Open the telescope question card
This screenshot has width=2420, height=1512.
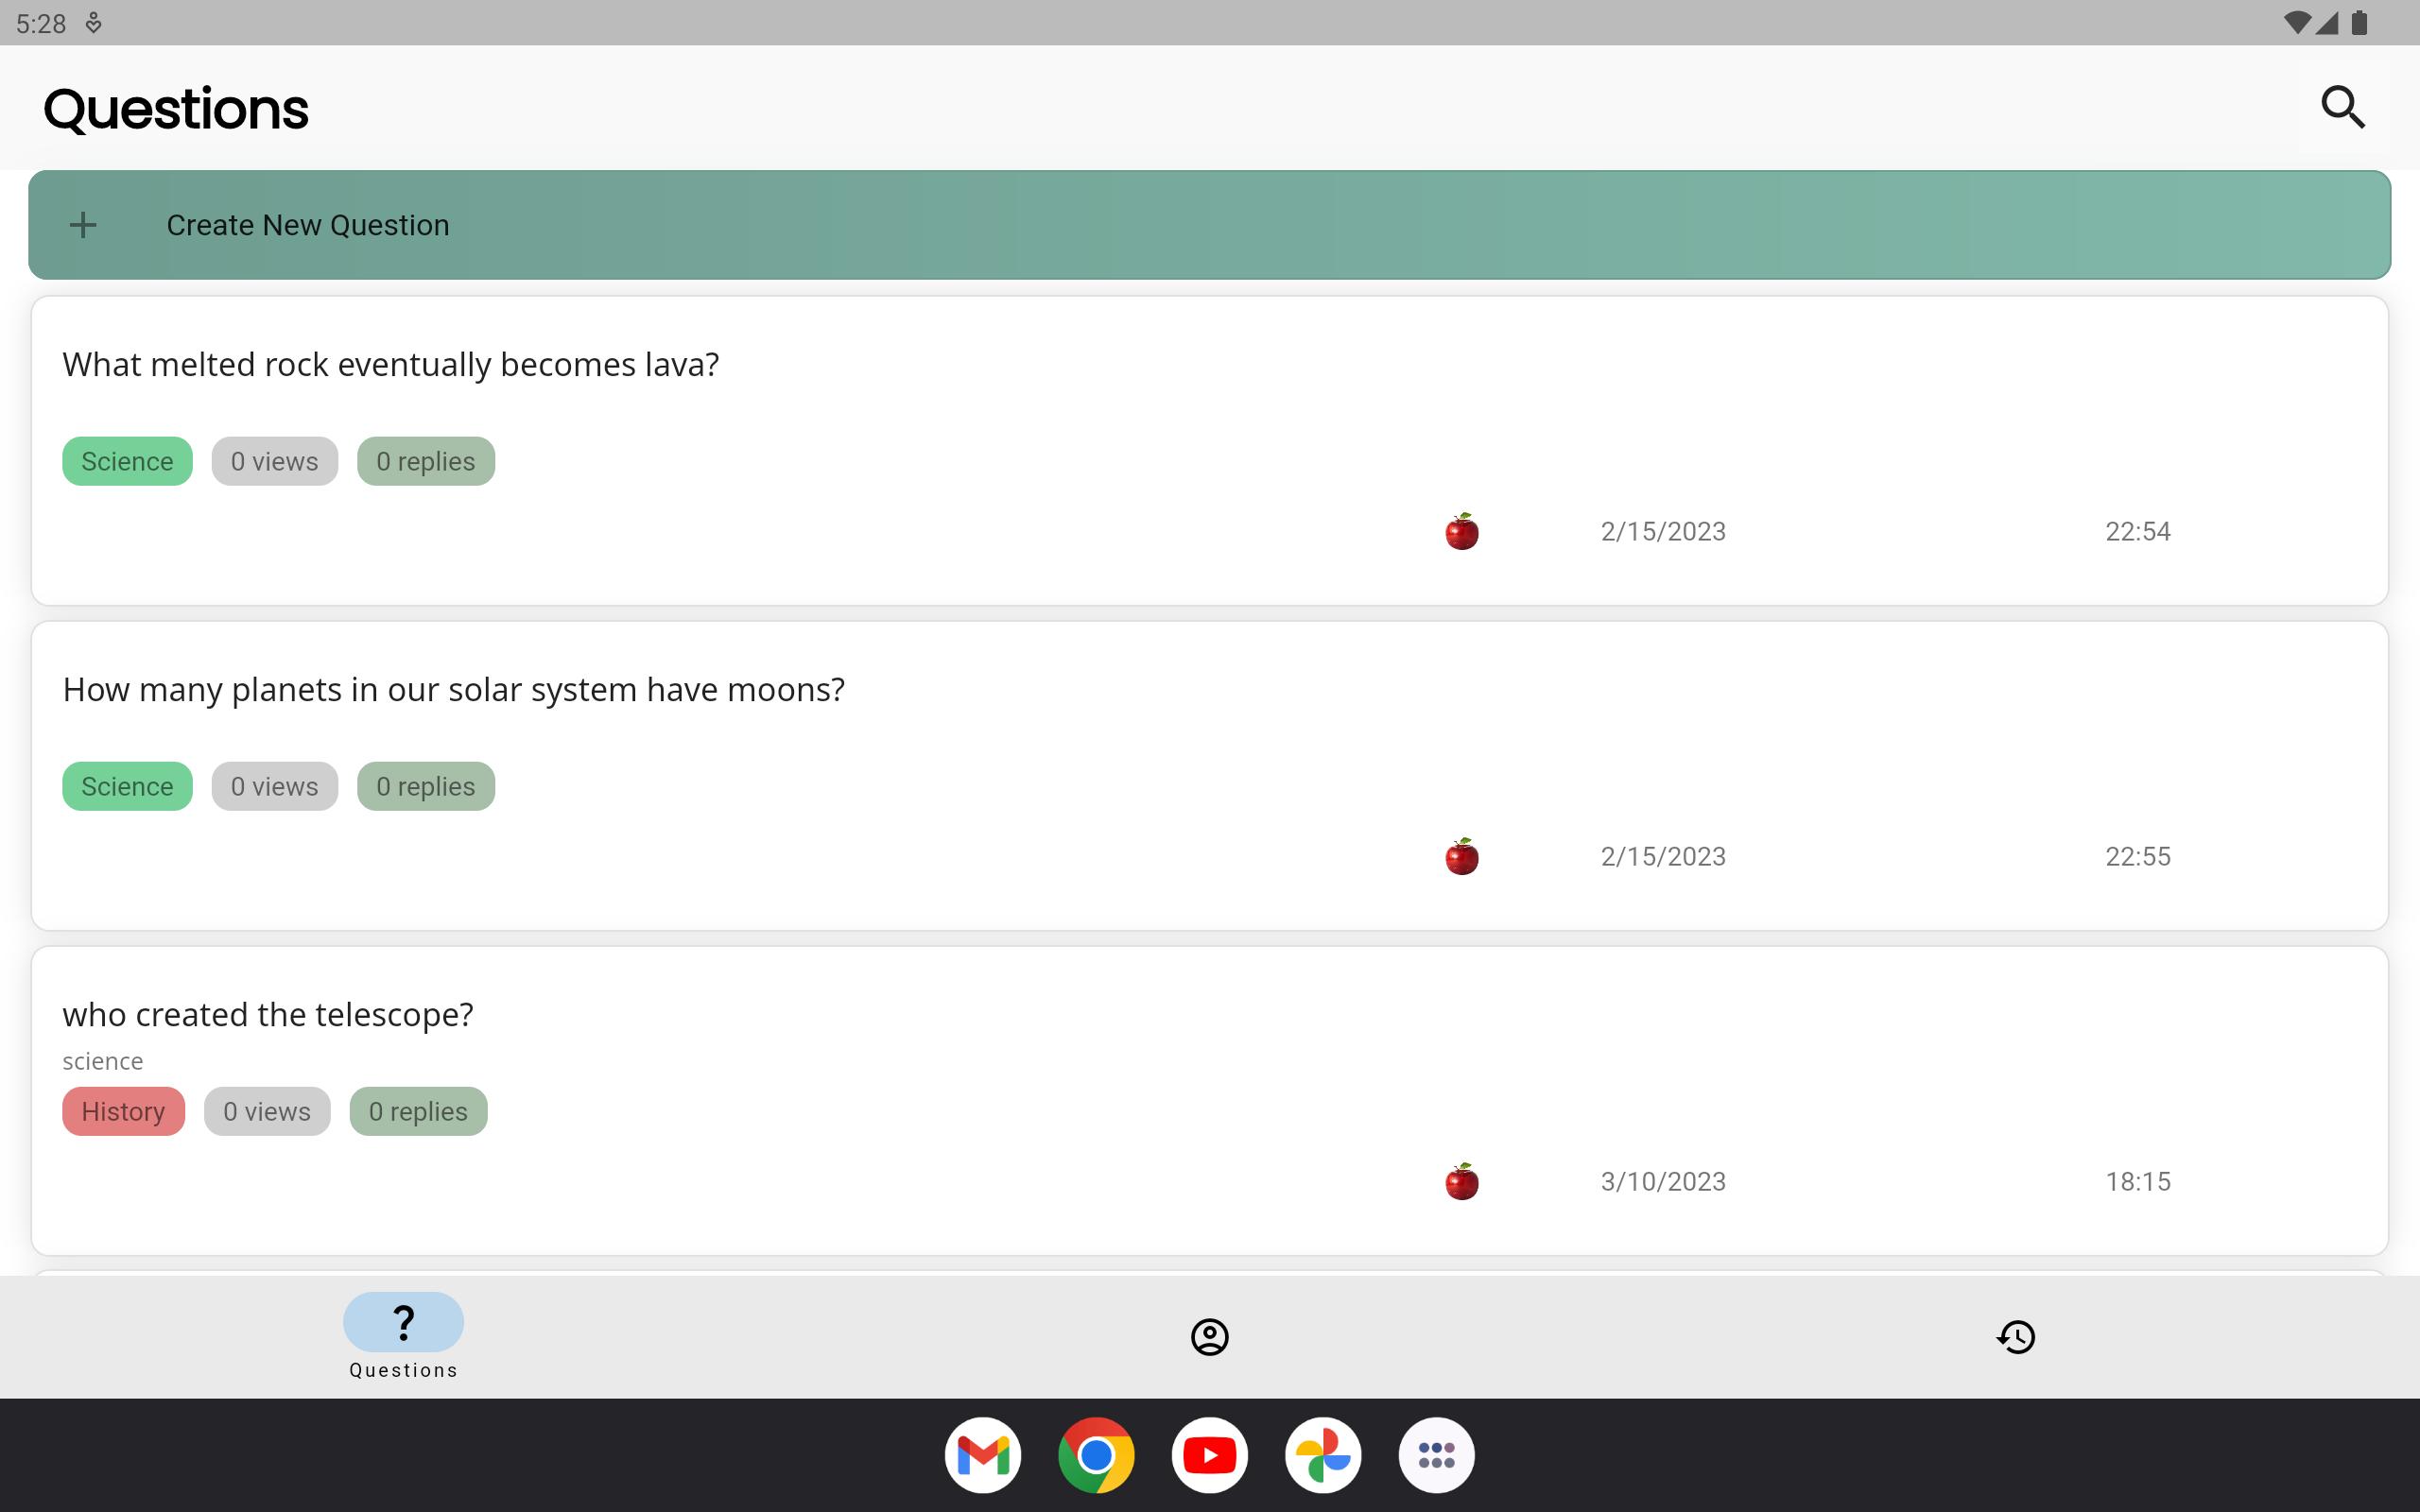tap(268, 1015)
